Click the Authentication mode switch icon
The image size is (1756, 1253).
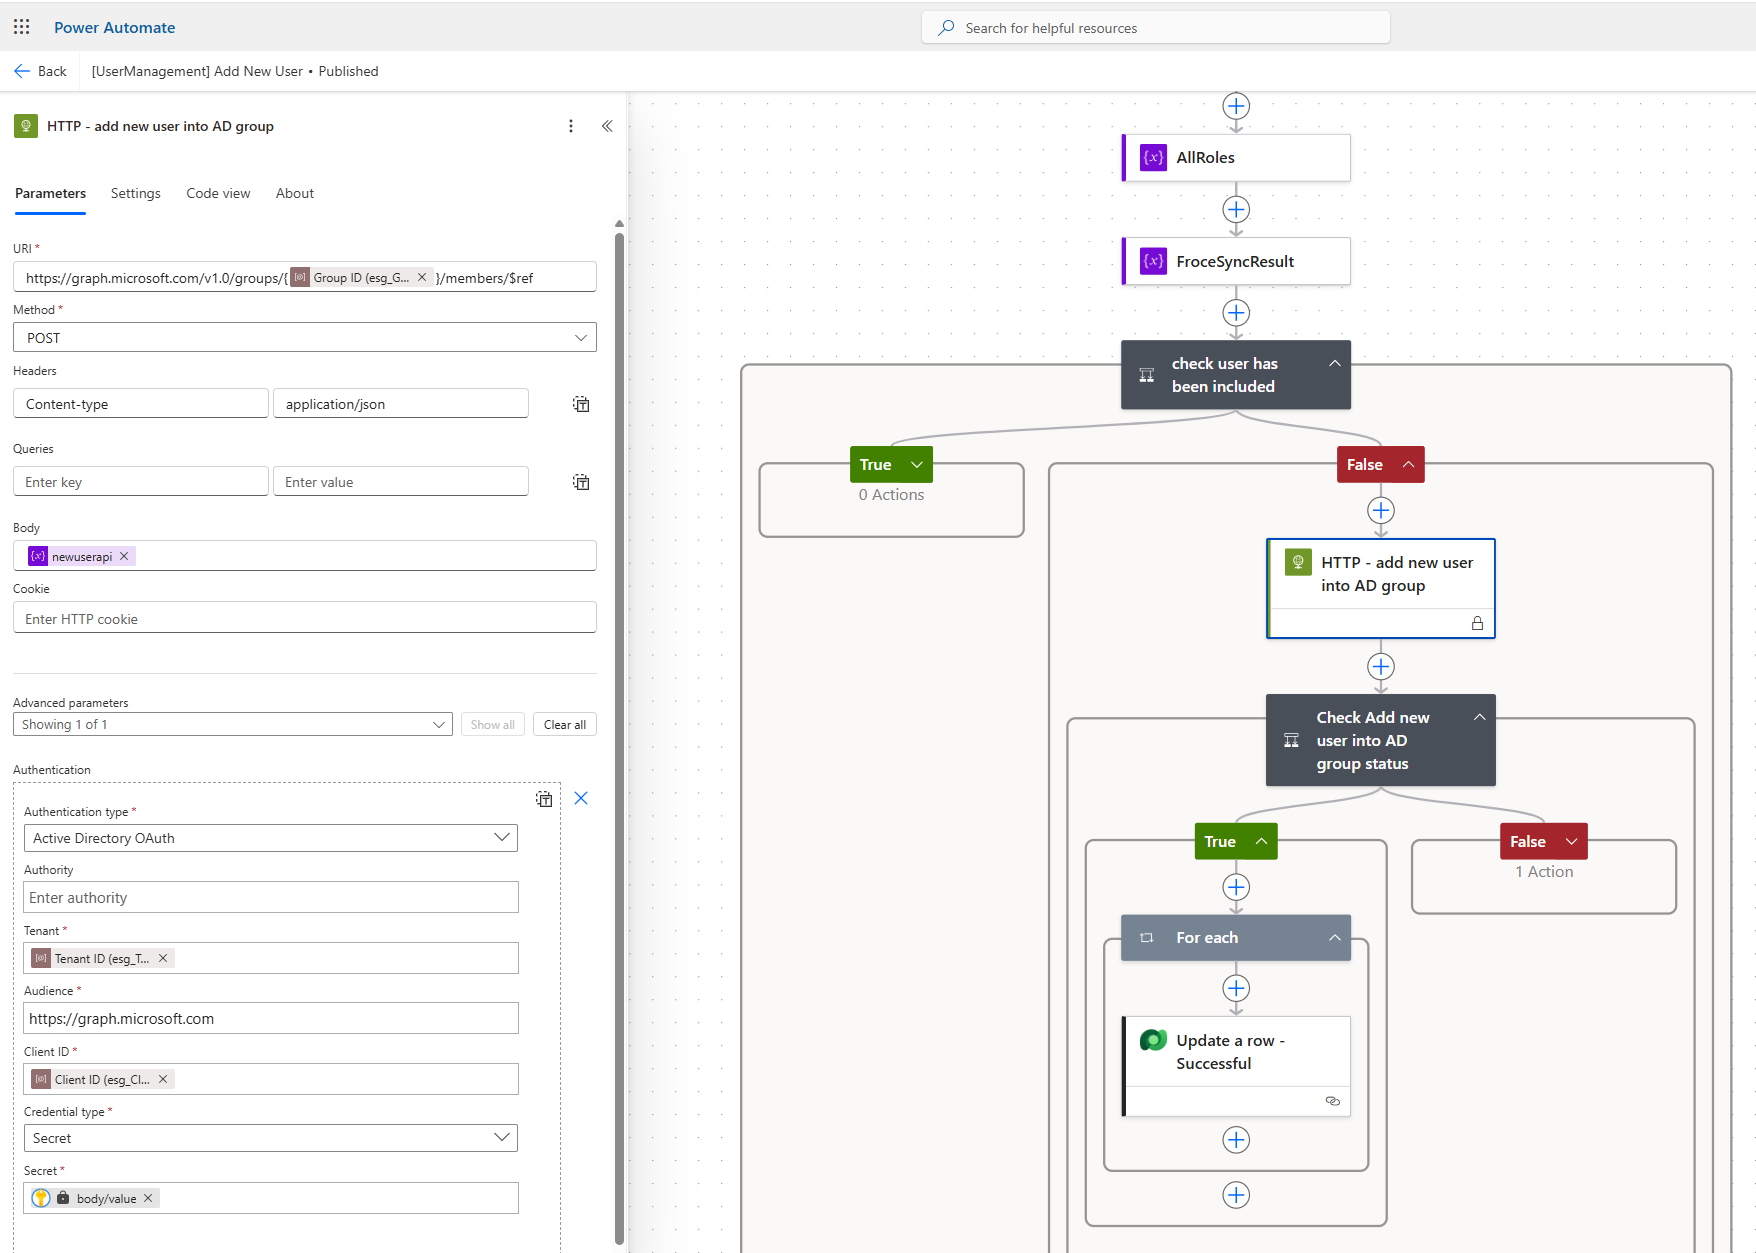click(544, 799)
